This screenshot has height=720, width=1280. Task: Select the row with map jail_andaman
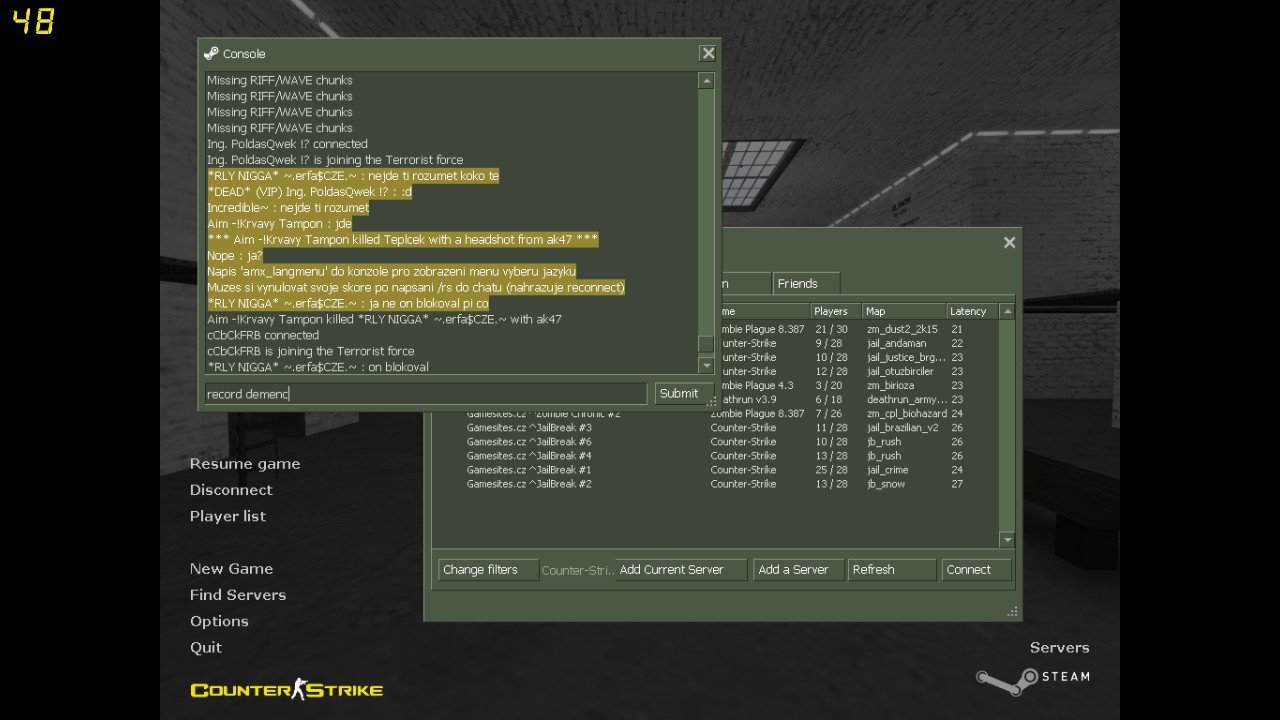(858, 343)
